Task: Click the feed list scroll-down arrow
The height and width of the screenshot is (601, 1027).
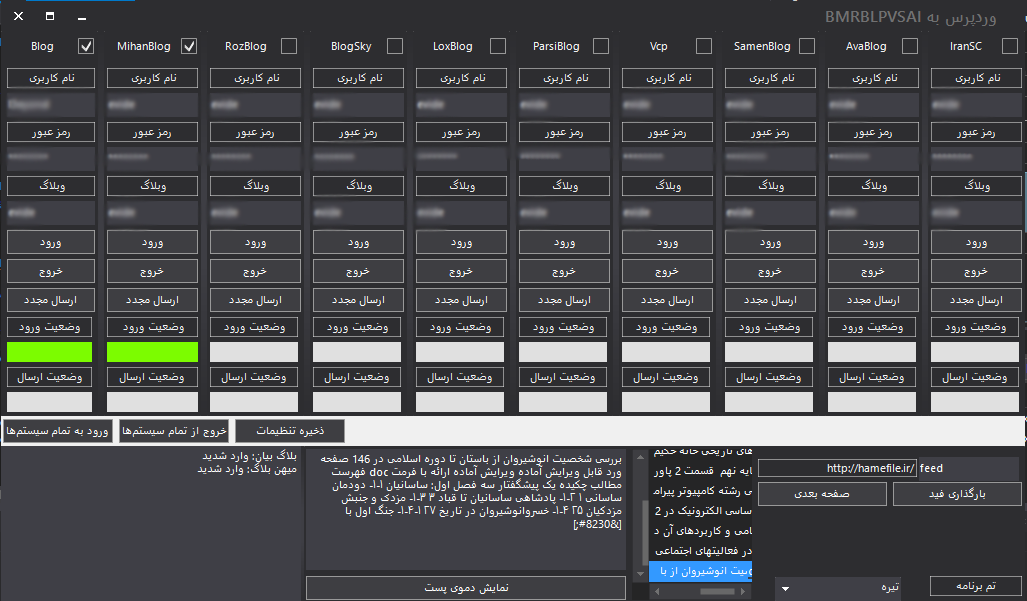Action: click(640, 574)
